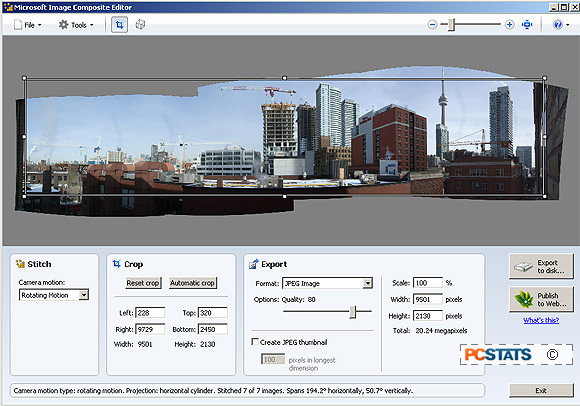Click the left-middle crop handle

24,137
